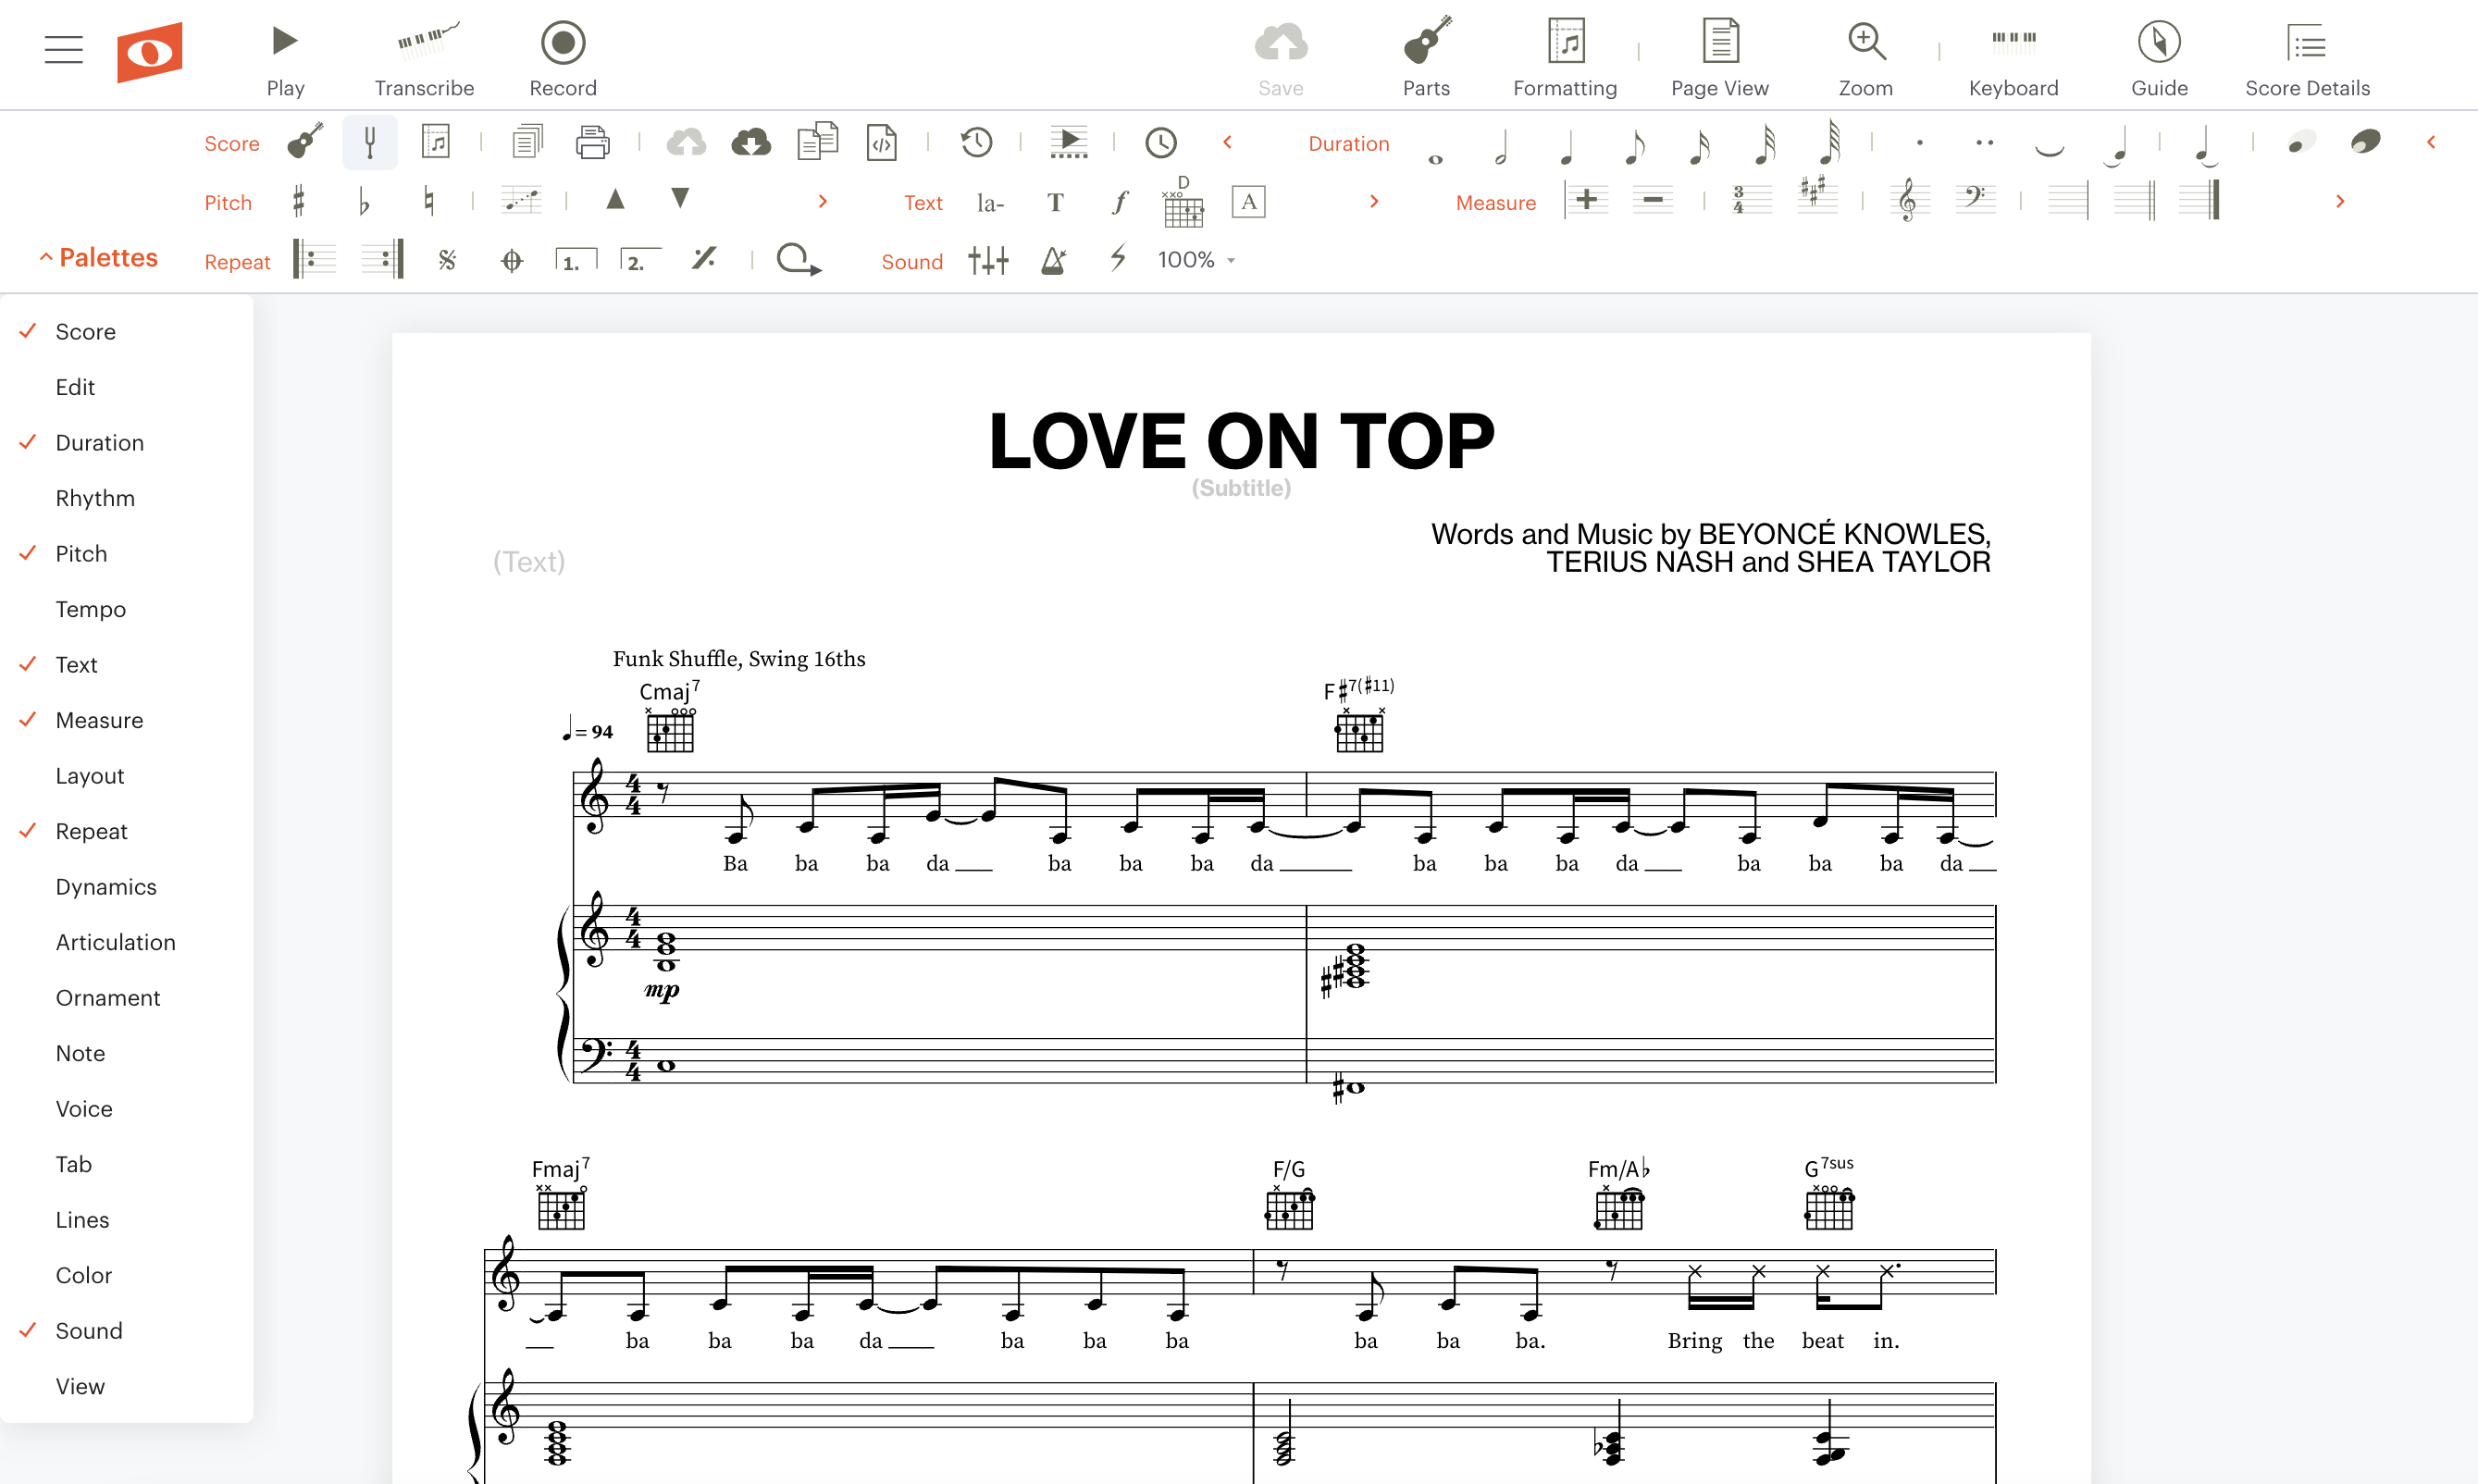Open the Zoom magnifier tool

click(x=1866, y=59)
